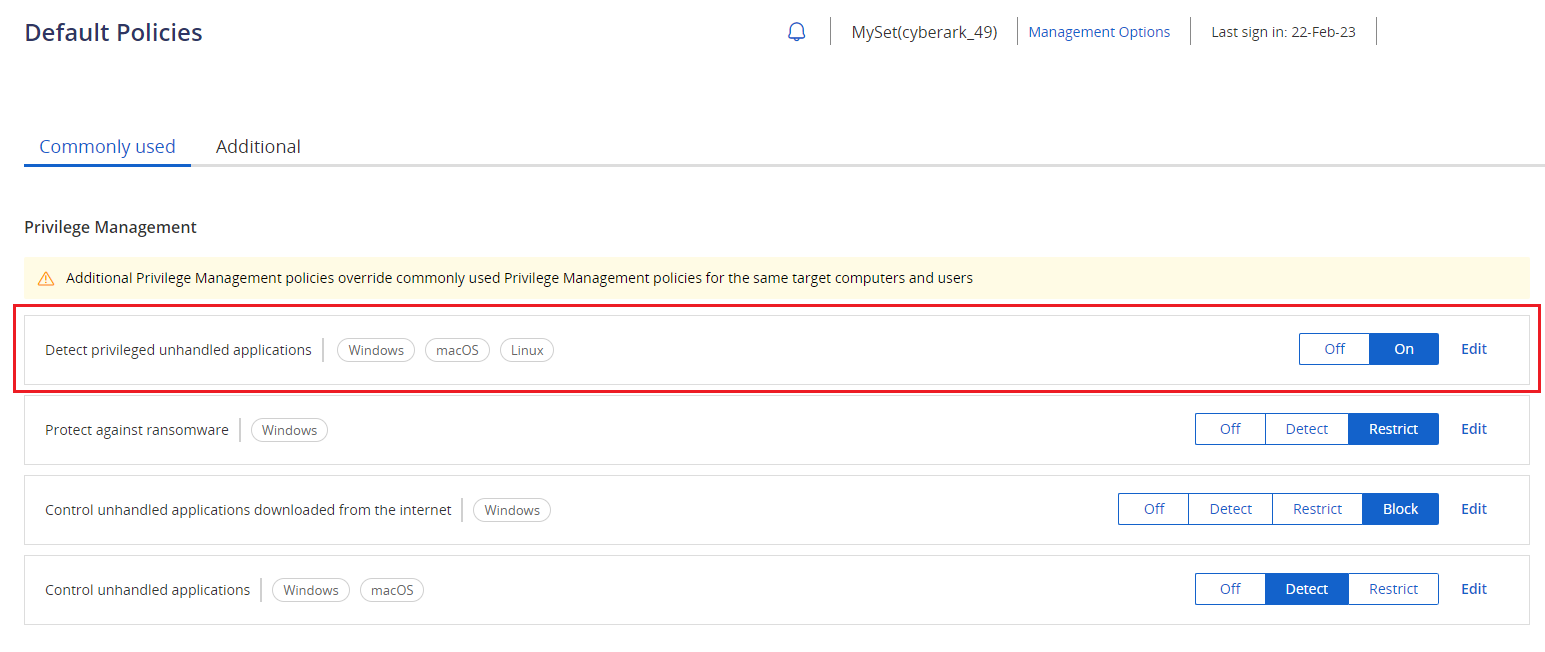Select Block for internet-downloaded applications policy
Screen dimensions: 1545x652
pyautogui.click(x=1400, y=508)
